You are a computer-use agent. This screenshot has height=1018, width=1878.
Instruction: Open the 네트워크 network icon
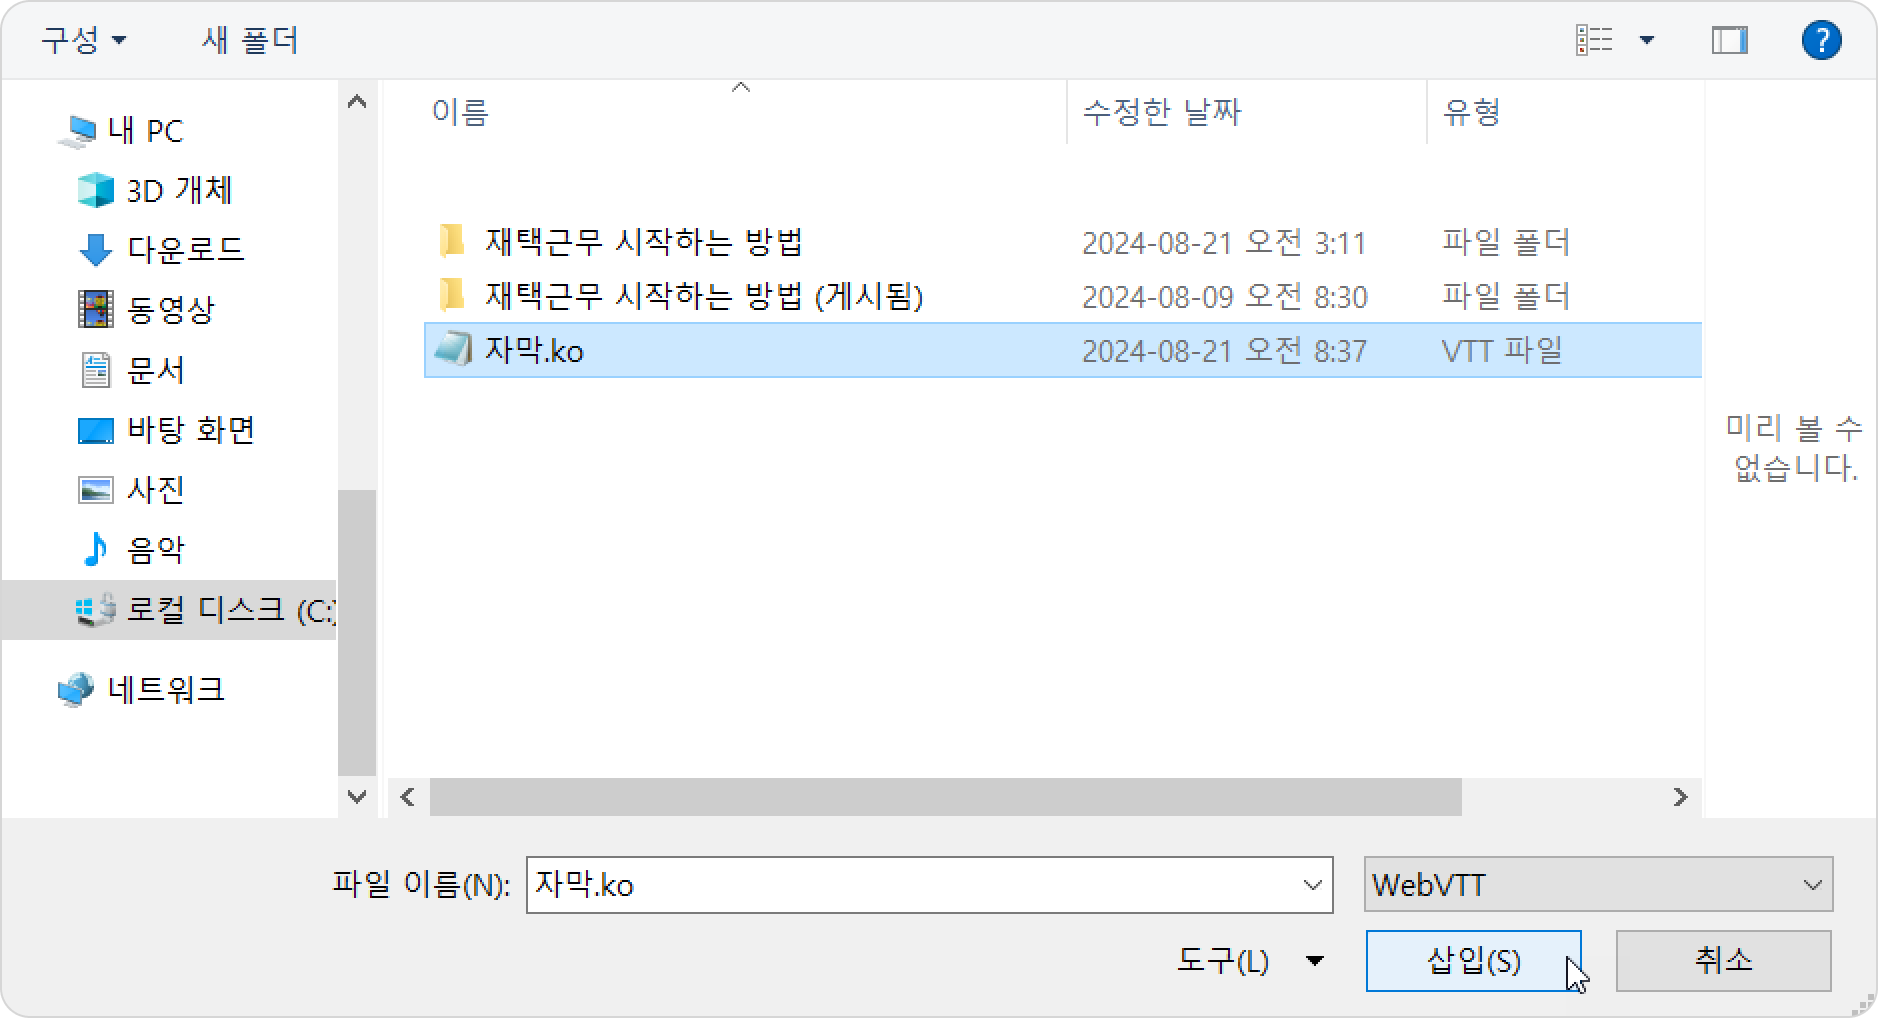(x=76, y=689)
